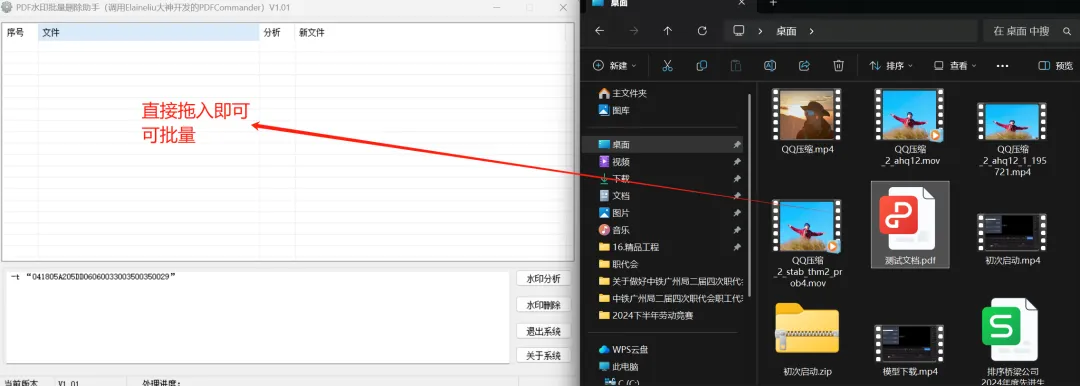Viewport: 1080px width, 386px height.
Task: Select the 模型下载.mp4 video file
Action: pyautogui.click(x=910, y=350)
